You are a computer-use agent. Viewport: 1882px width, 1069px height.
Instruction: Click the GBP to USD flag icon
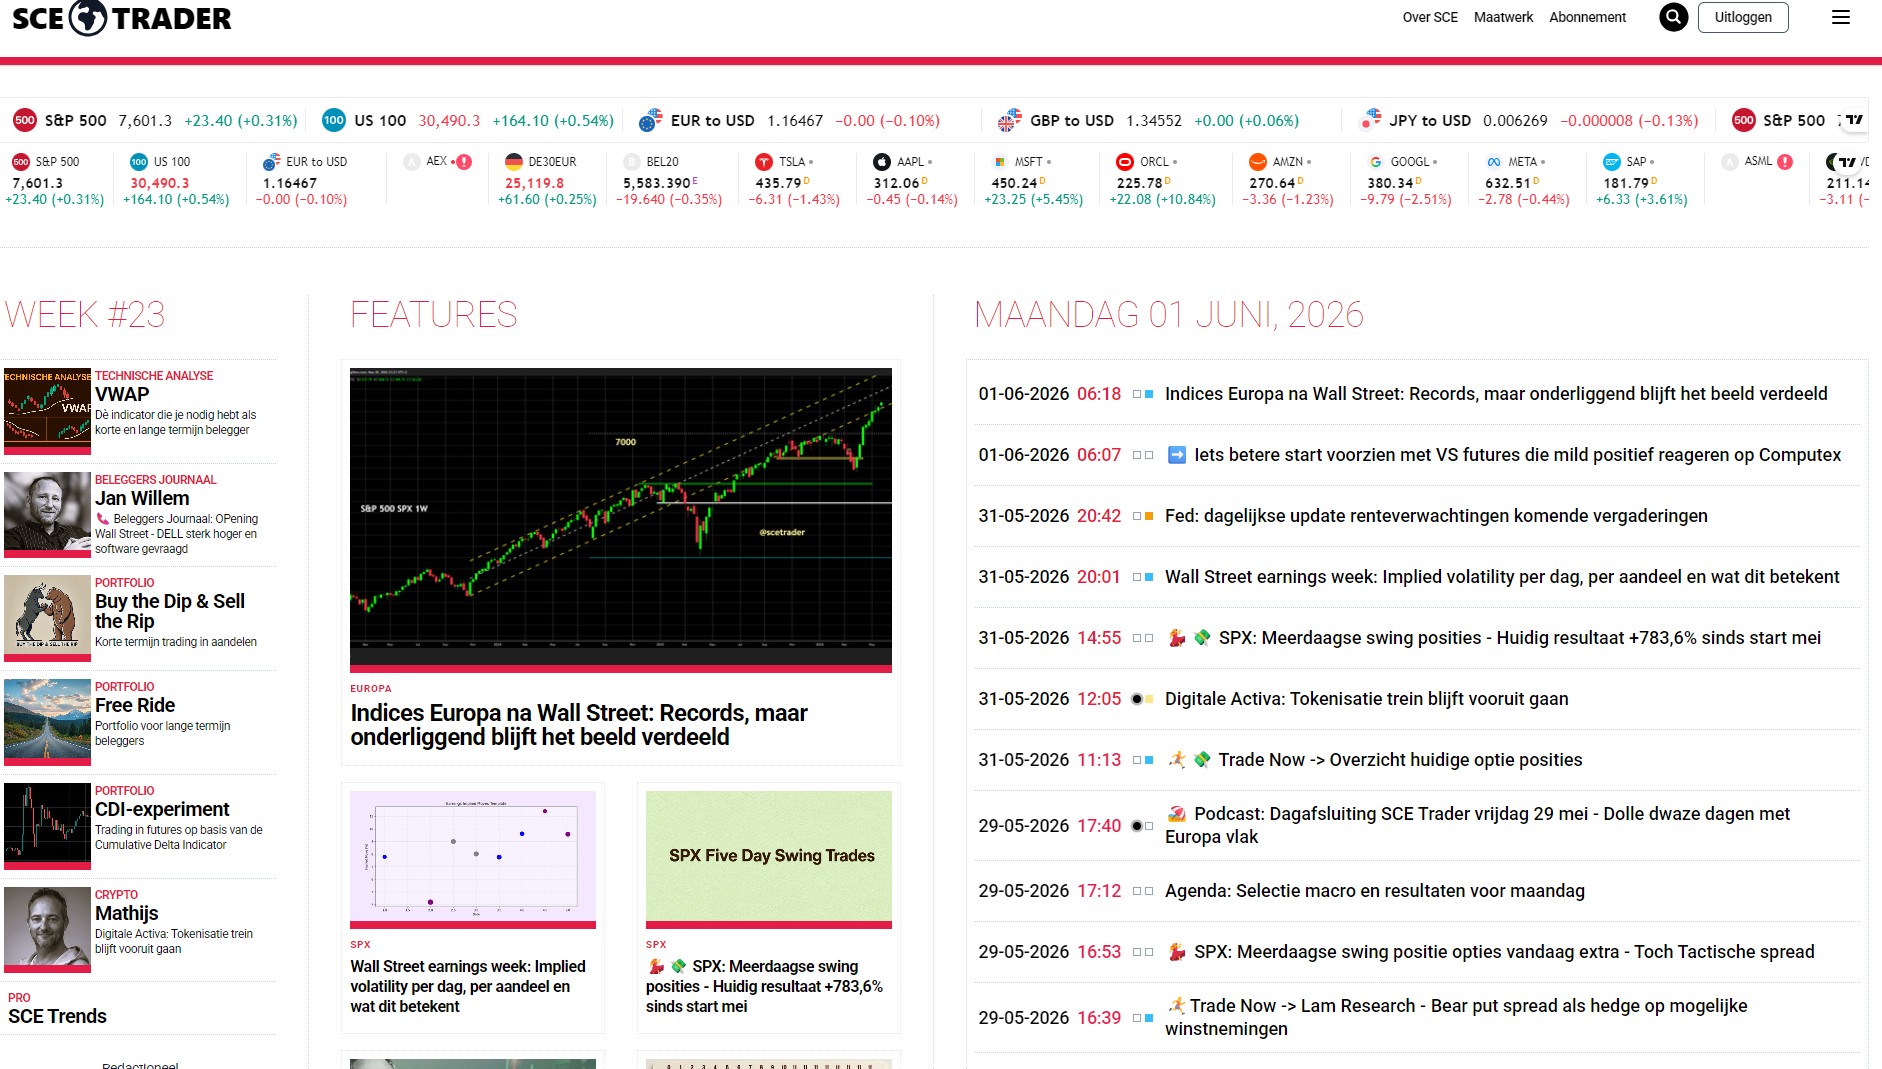1009,120
